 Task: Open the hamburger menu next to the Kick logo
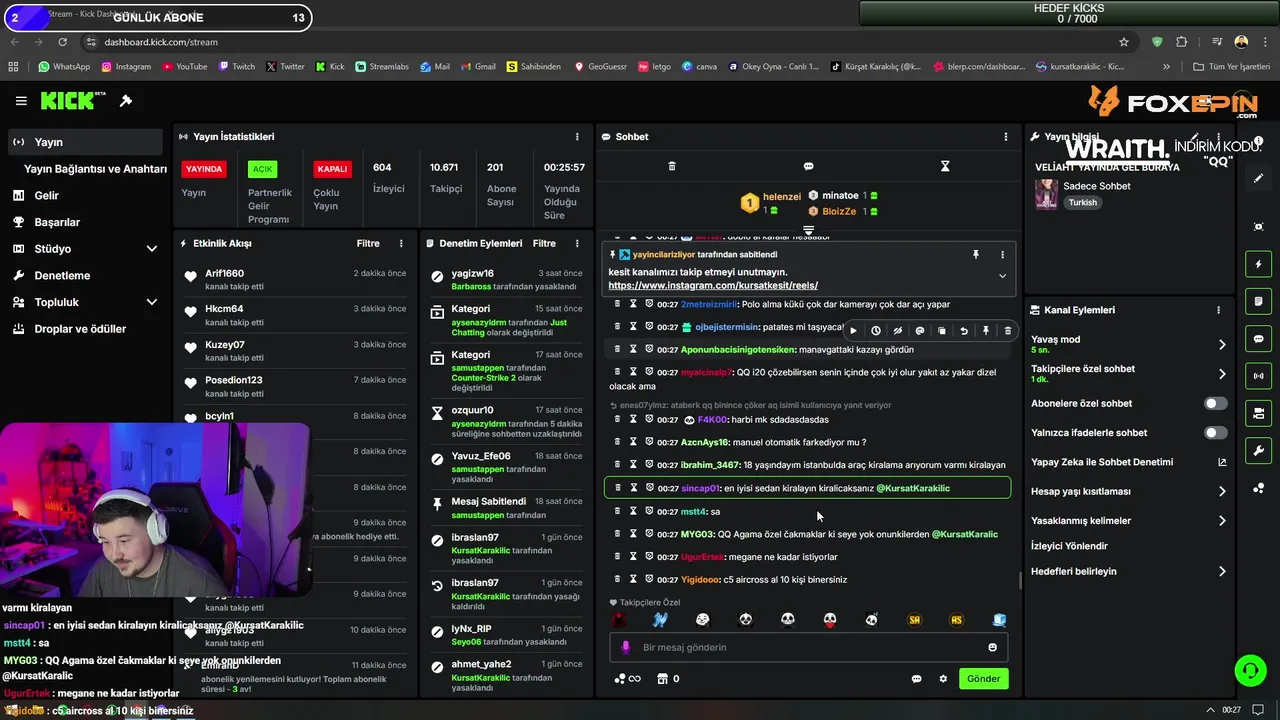[x=21, y=101]
